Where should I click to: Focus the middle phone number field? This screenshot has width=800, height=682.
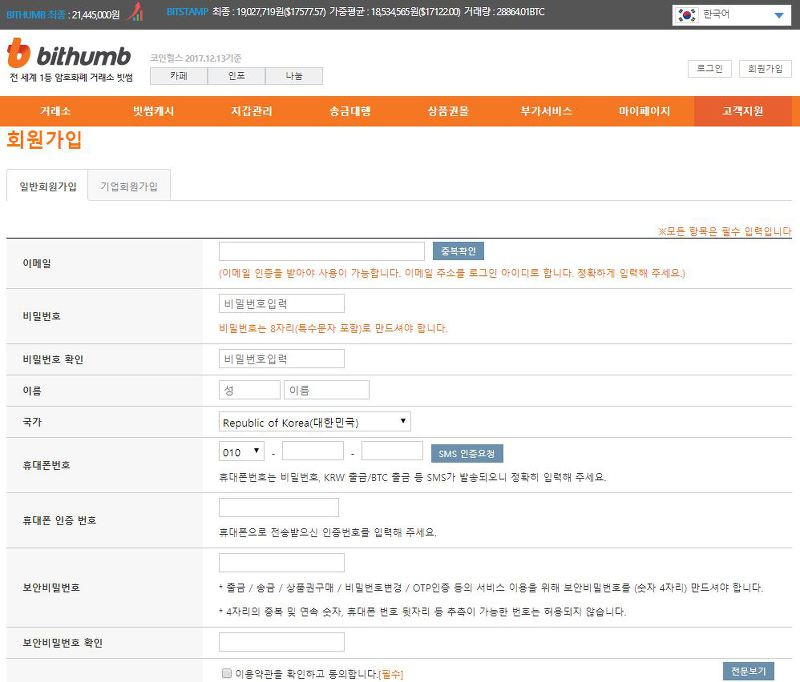[313, 451]
